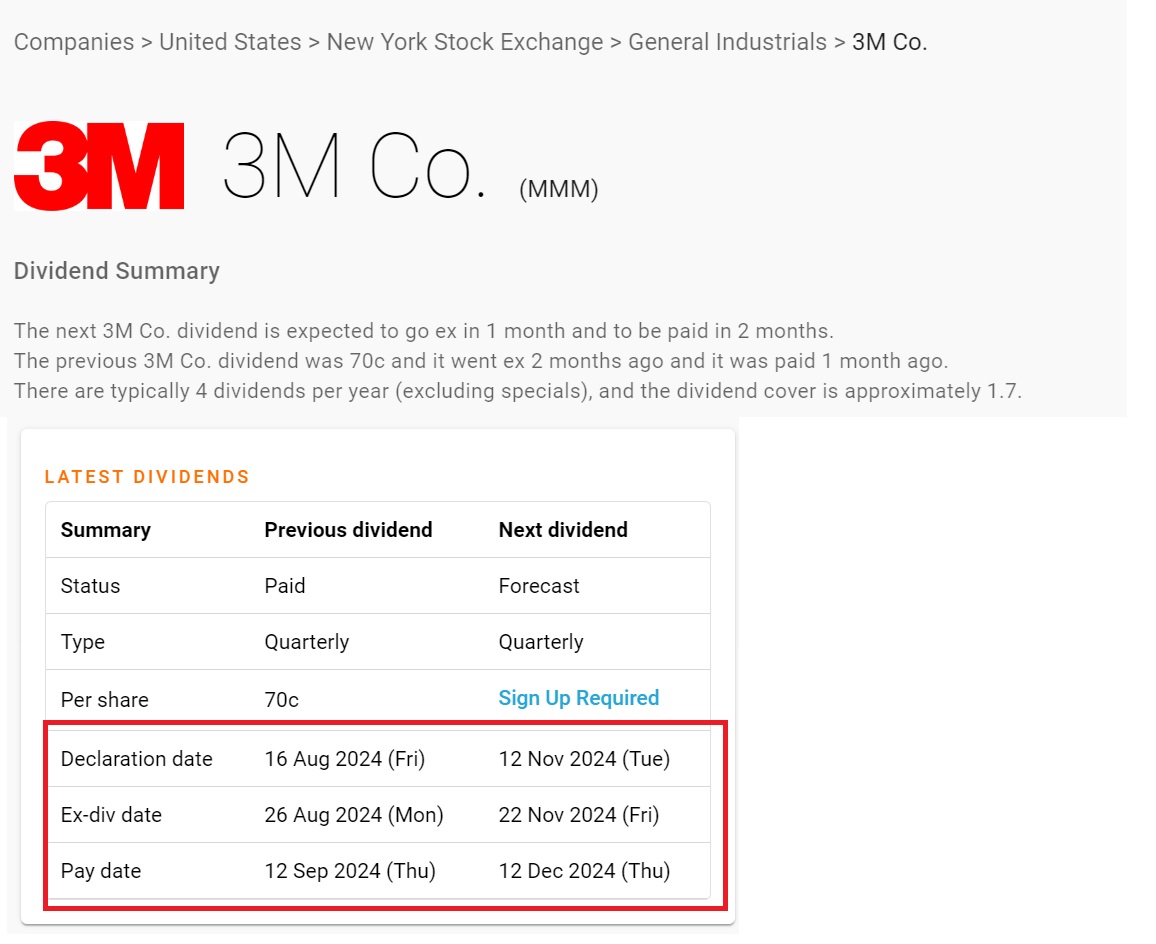Open the Companies breadcrumb link

click(74, 42)
